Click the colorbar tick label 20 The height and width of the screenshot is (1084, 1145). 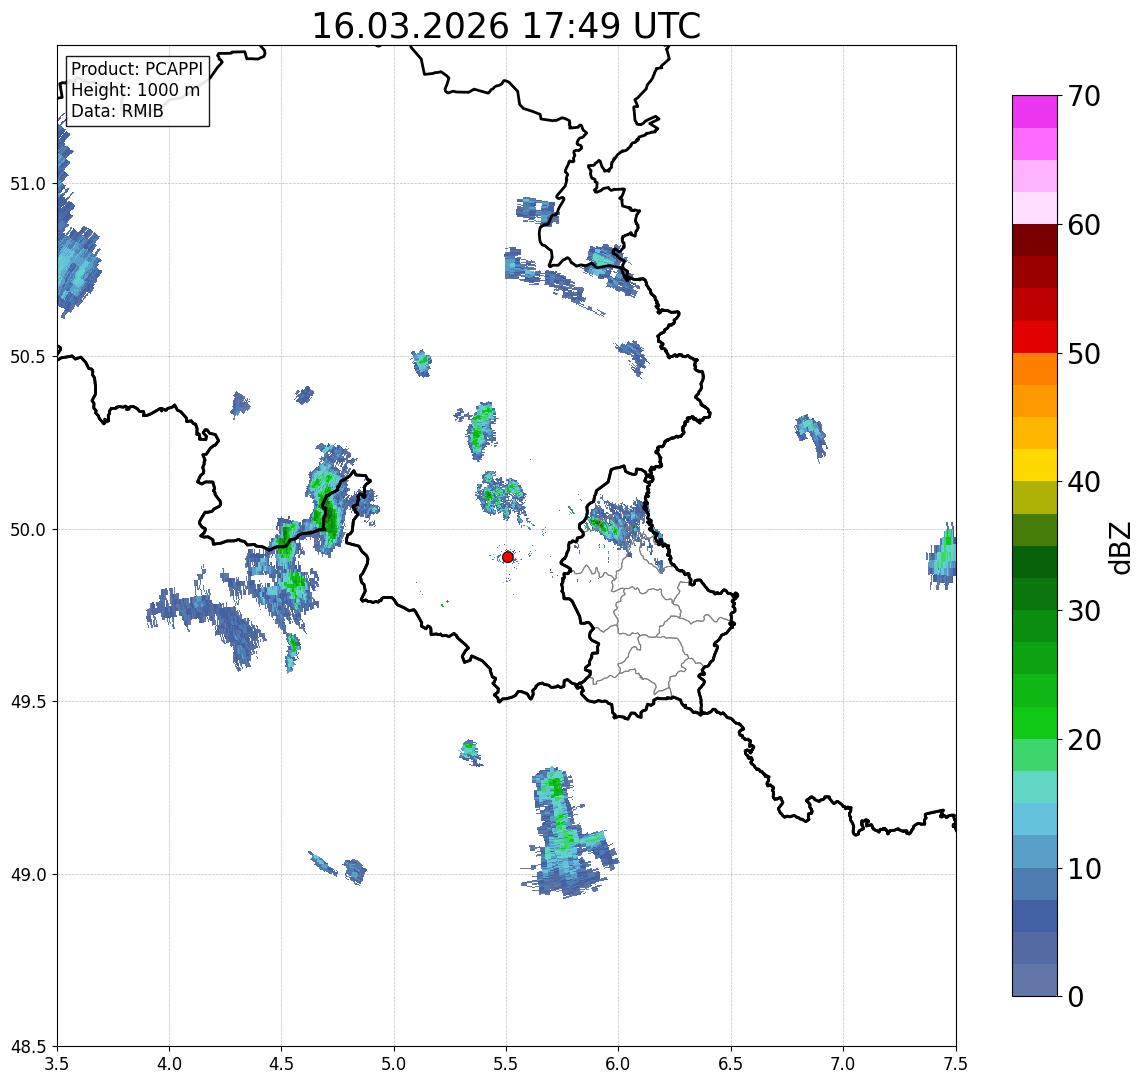point(1084,740)
